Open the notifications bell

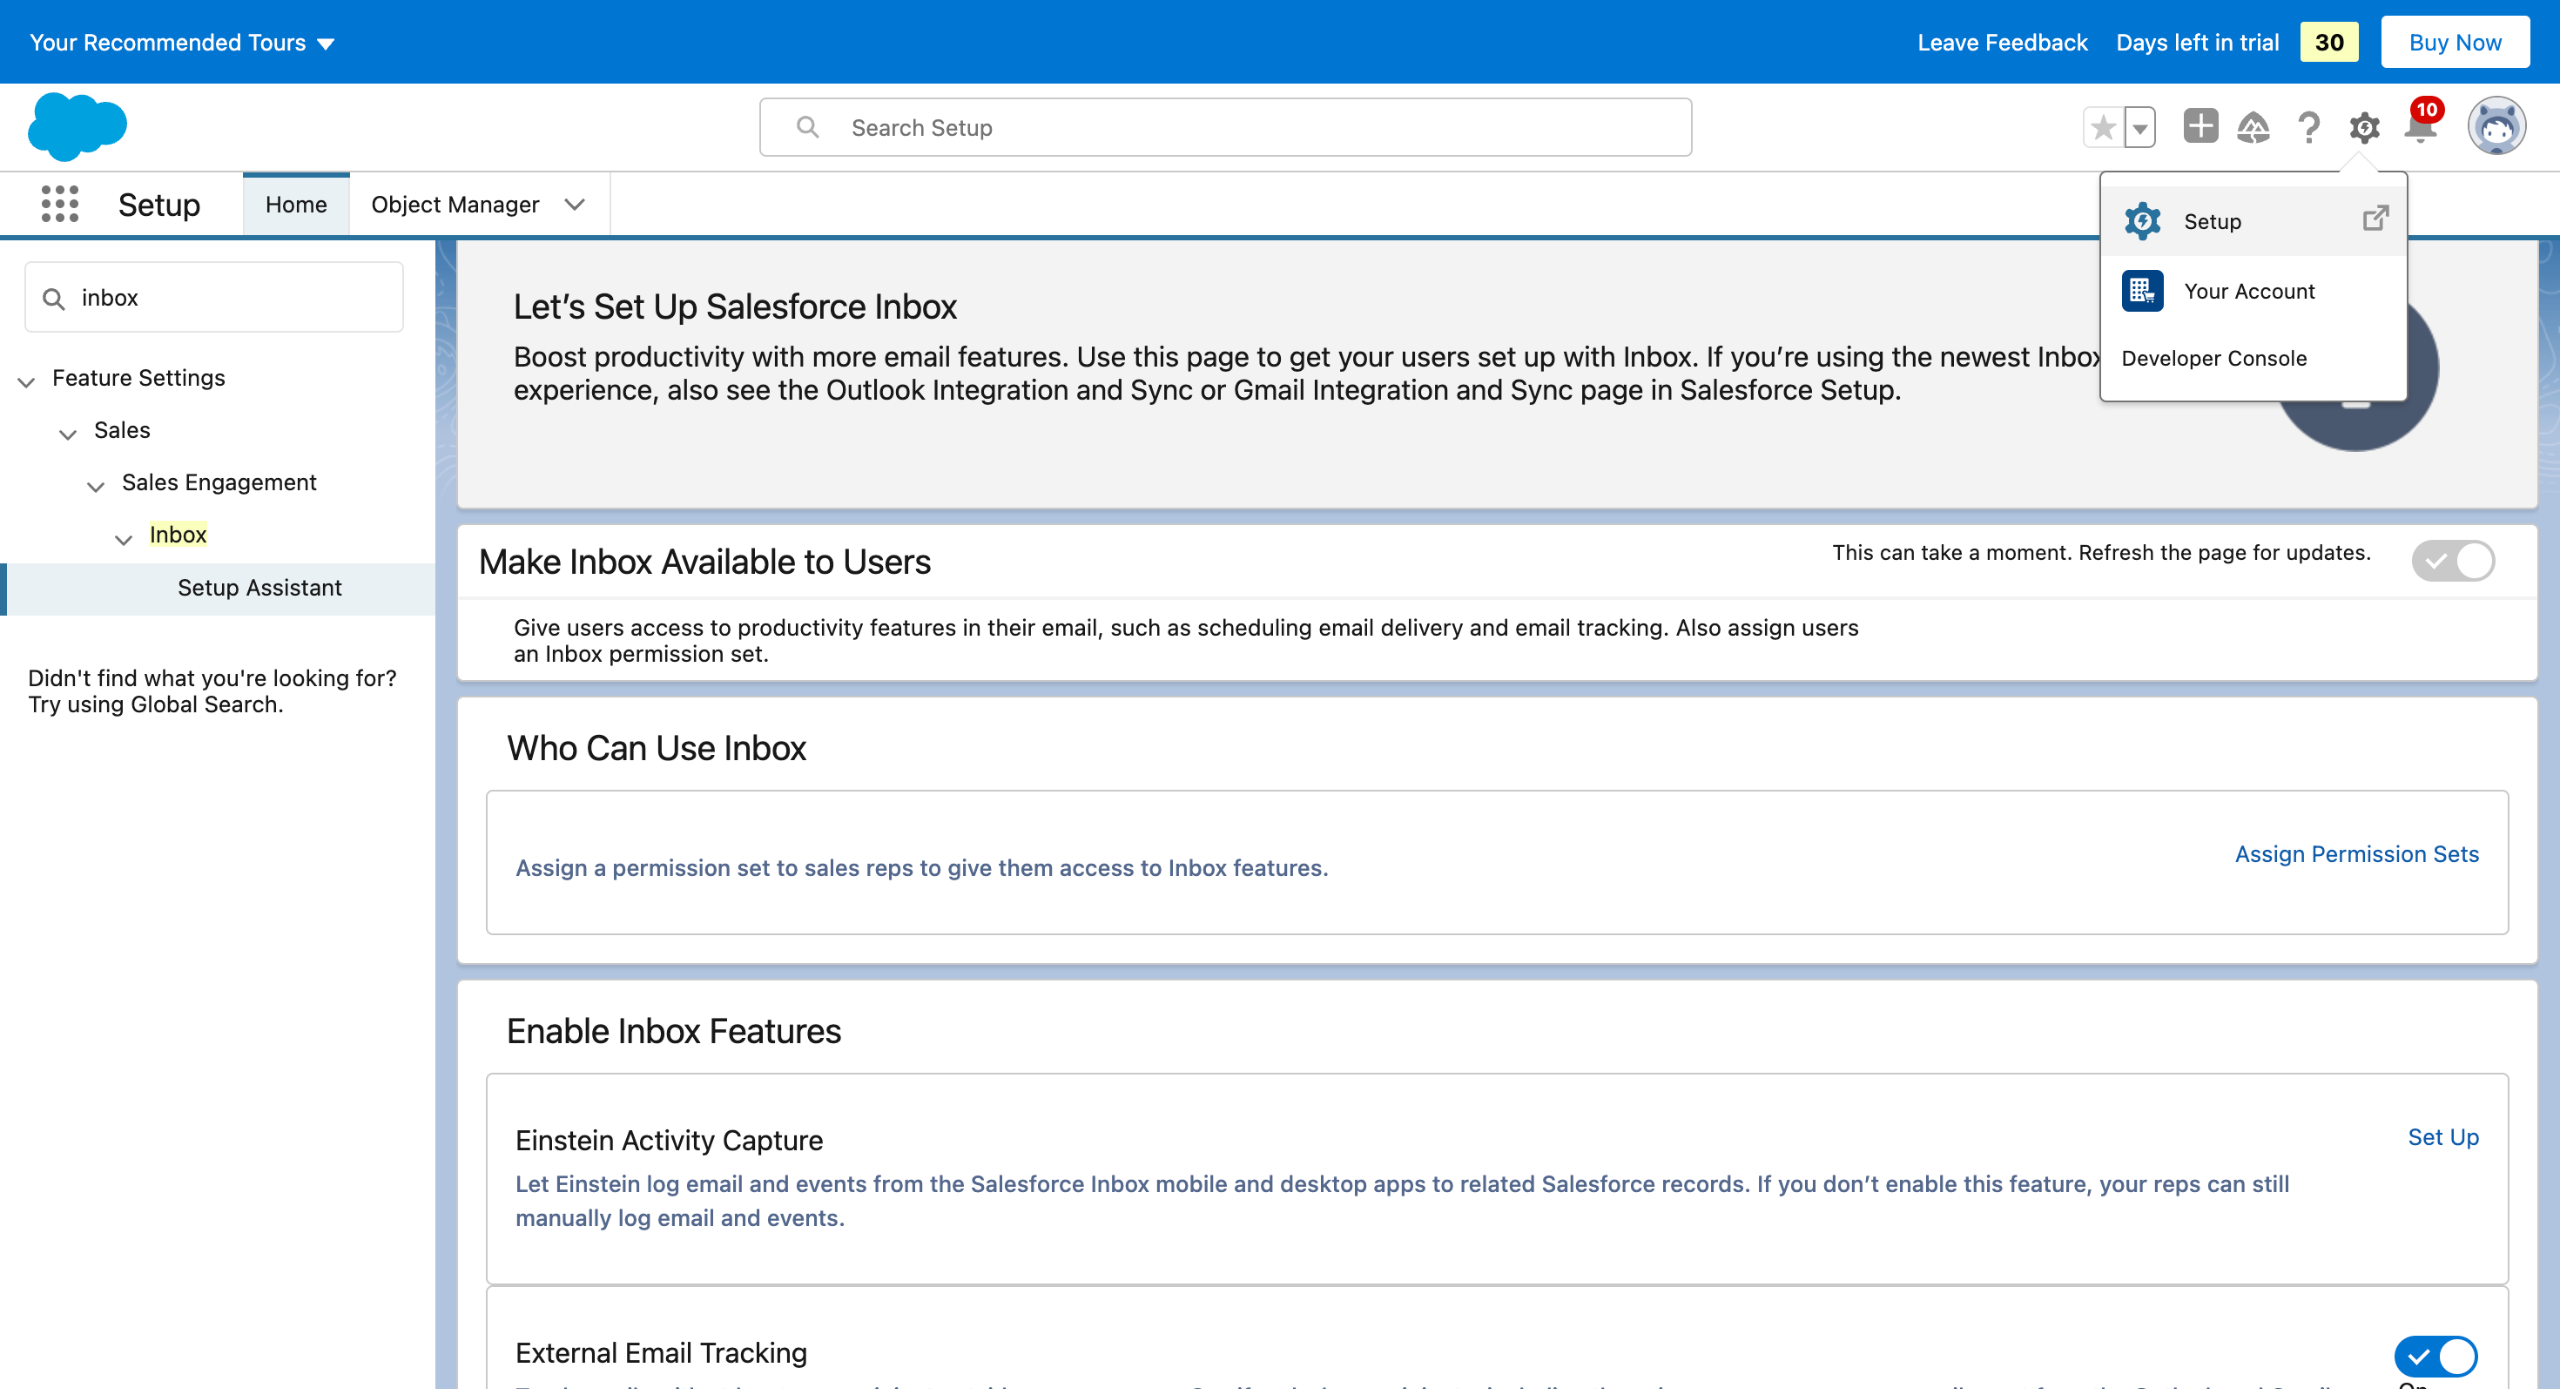(x=2421, y=127)
